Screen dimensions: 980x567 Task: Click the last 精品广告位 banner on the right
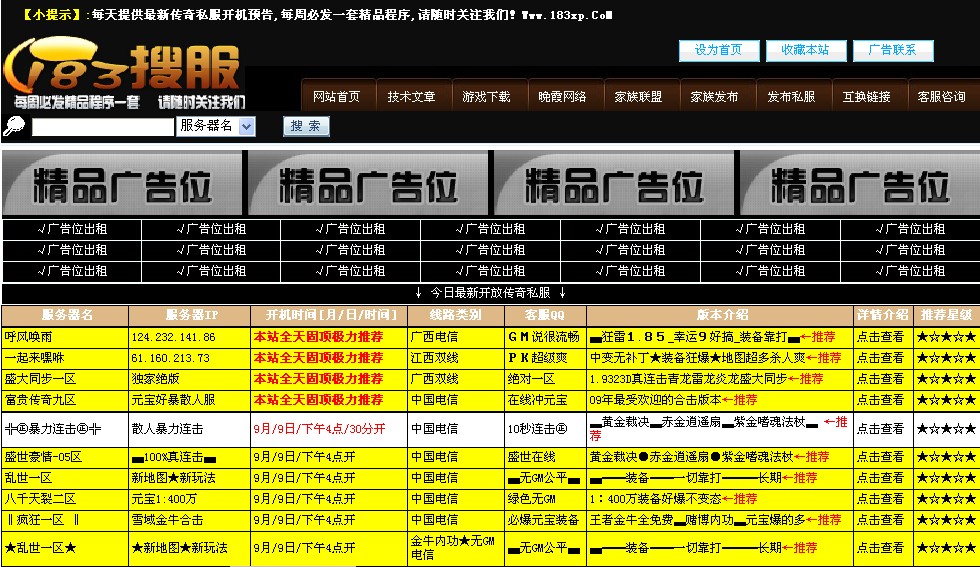coord(858,184)
